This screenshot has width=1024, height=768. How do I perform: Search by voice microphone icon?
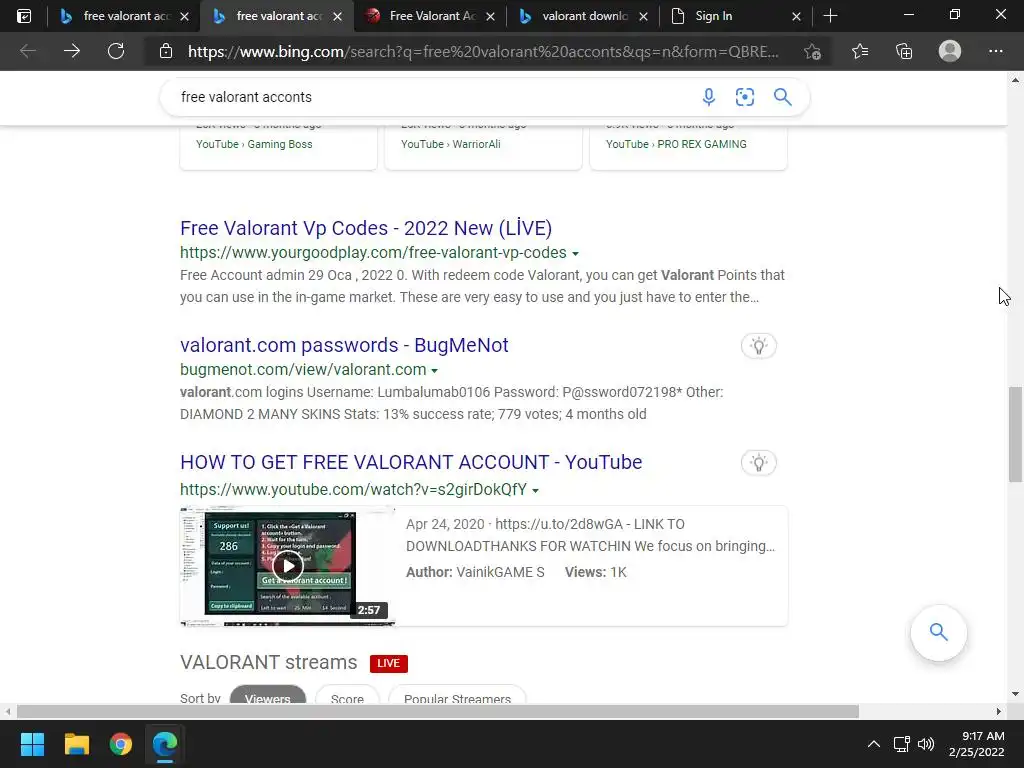[x=709, y=97]
